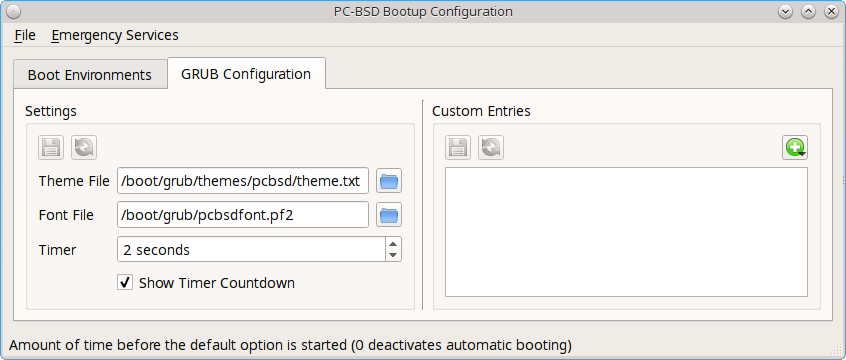The height and width of the screenshot is (360, 846).
Task: Click the status bar timer help text
Action: (x=290, y=345)
